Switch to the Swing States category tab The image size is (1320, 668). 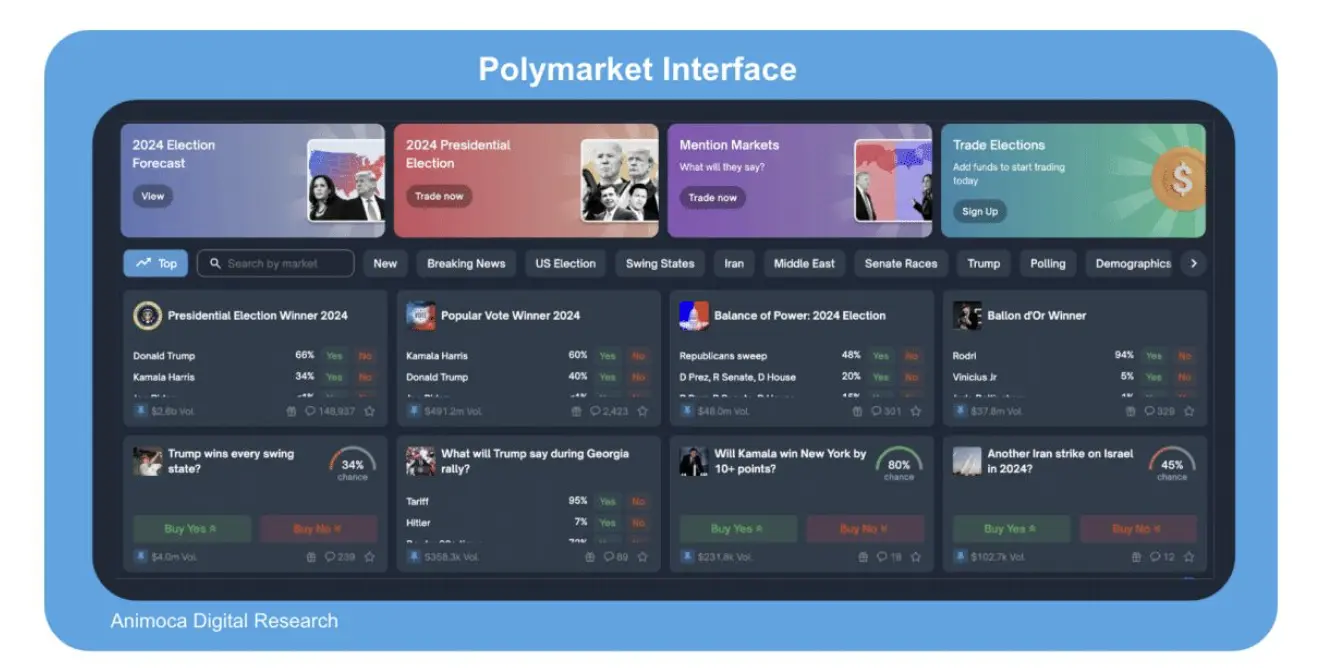[659, 263]
